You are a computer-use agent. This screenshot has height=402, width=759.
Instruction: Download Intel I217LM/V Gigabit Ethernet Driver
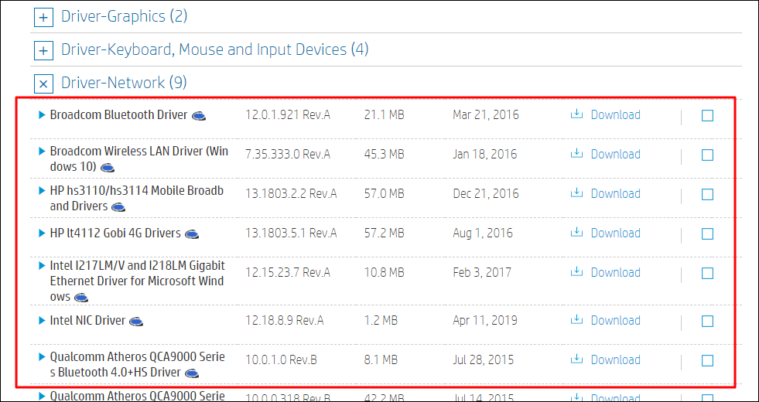click(x=615, y=272)
